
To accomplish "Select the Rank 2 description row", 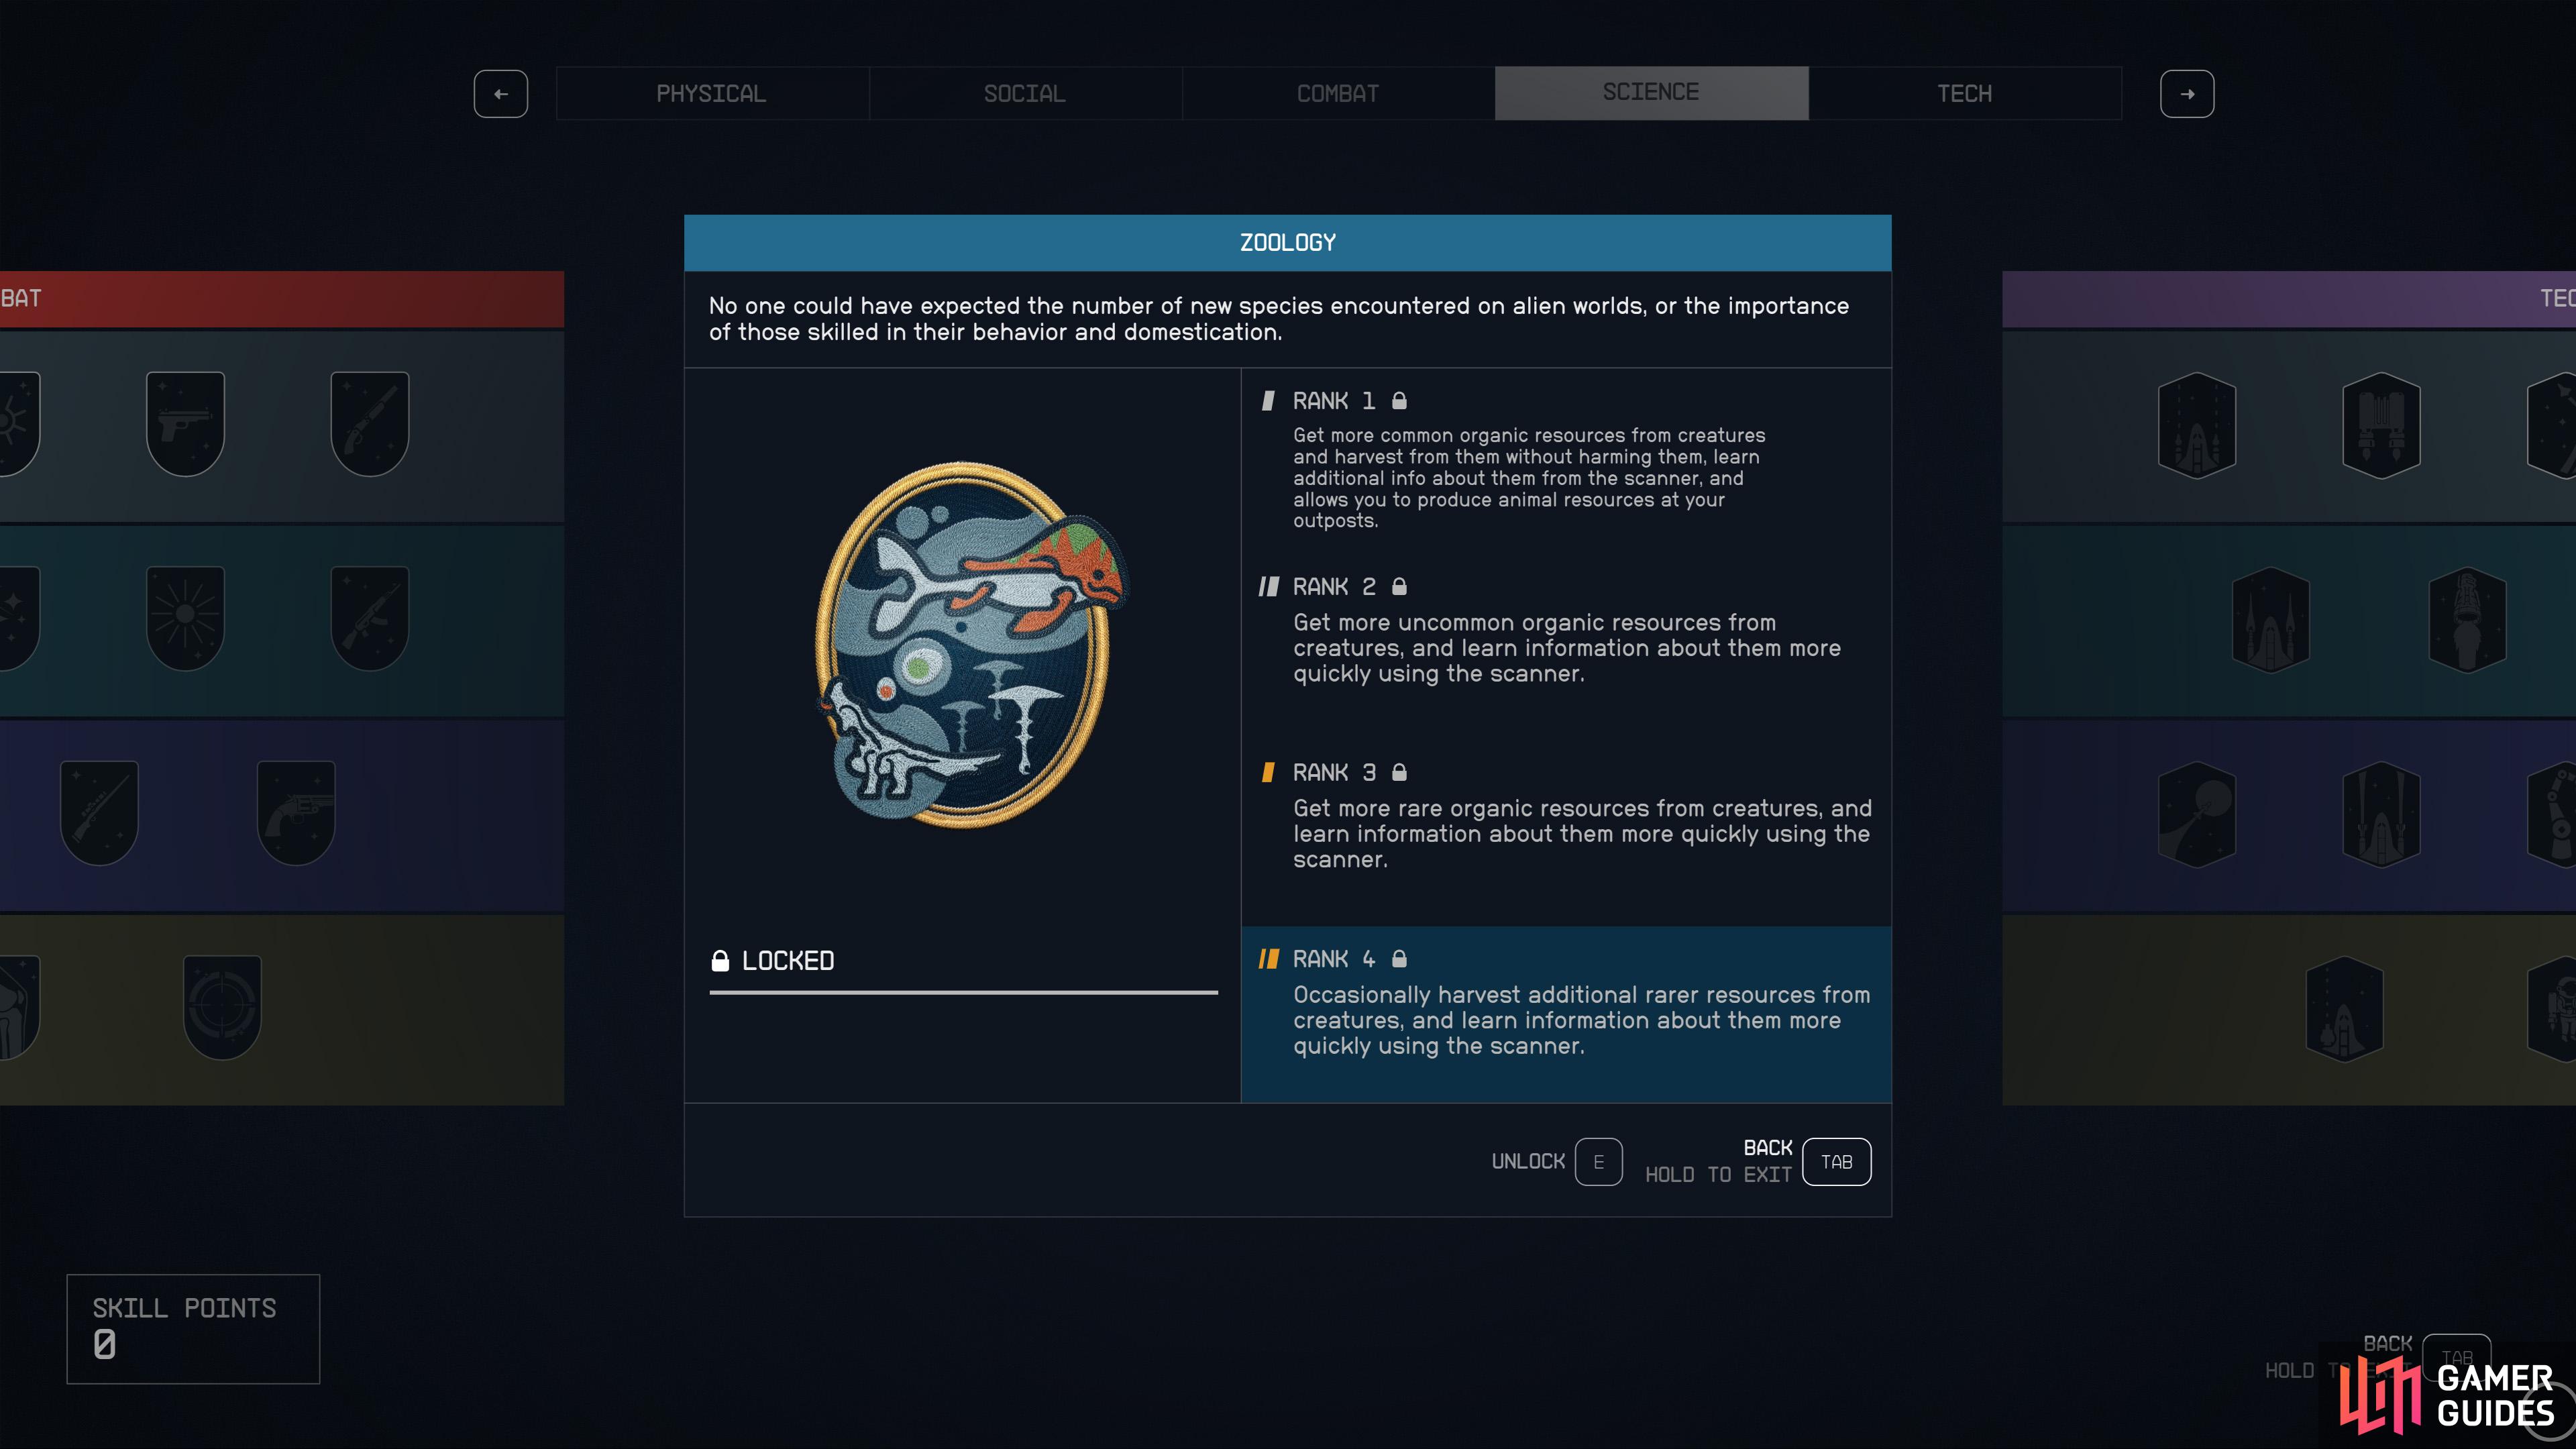I will (x=1566, y=647).
